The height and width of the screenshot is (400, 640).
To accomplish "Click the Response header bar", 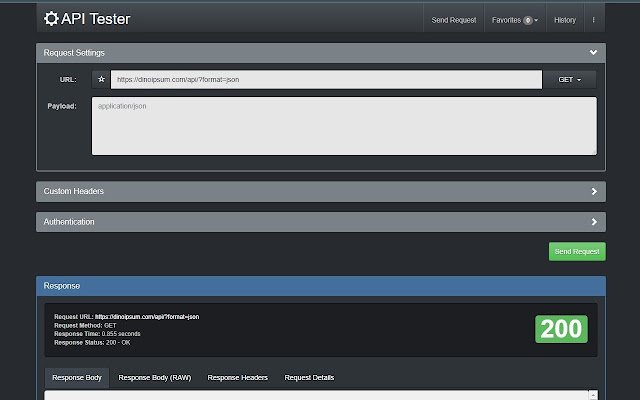I will pyautogui.click(x=321, y=286).
